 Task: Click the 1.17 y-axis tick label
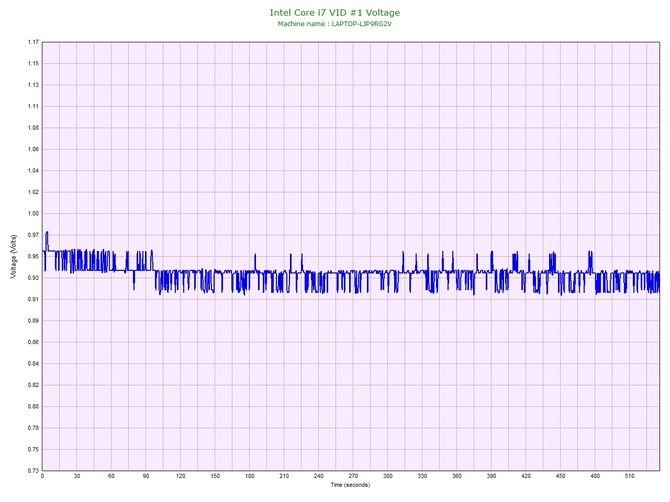(x=33, y=42)
